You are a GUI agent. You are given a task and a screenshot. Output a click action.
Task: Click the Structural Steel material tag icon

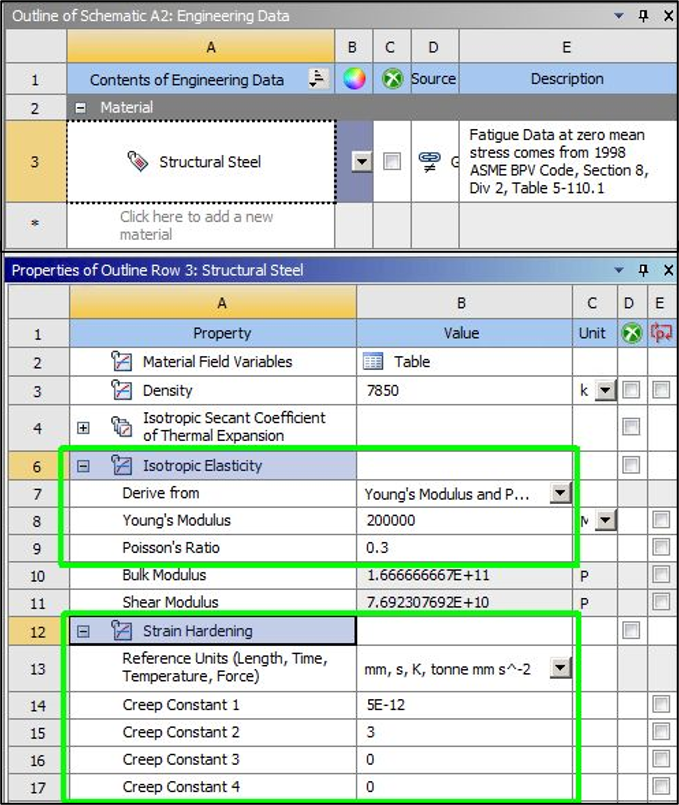tap(138, 161)
